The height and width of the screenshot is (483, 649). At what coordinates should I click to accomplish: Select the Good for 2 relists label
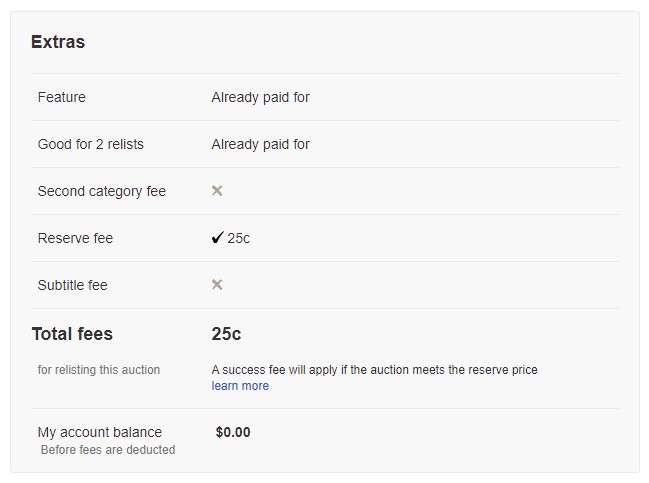[x=91, y=144]
